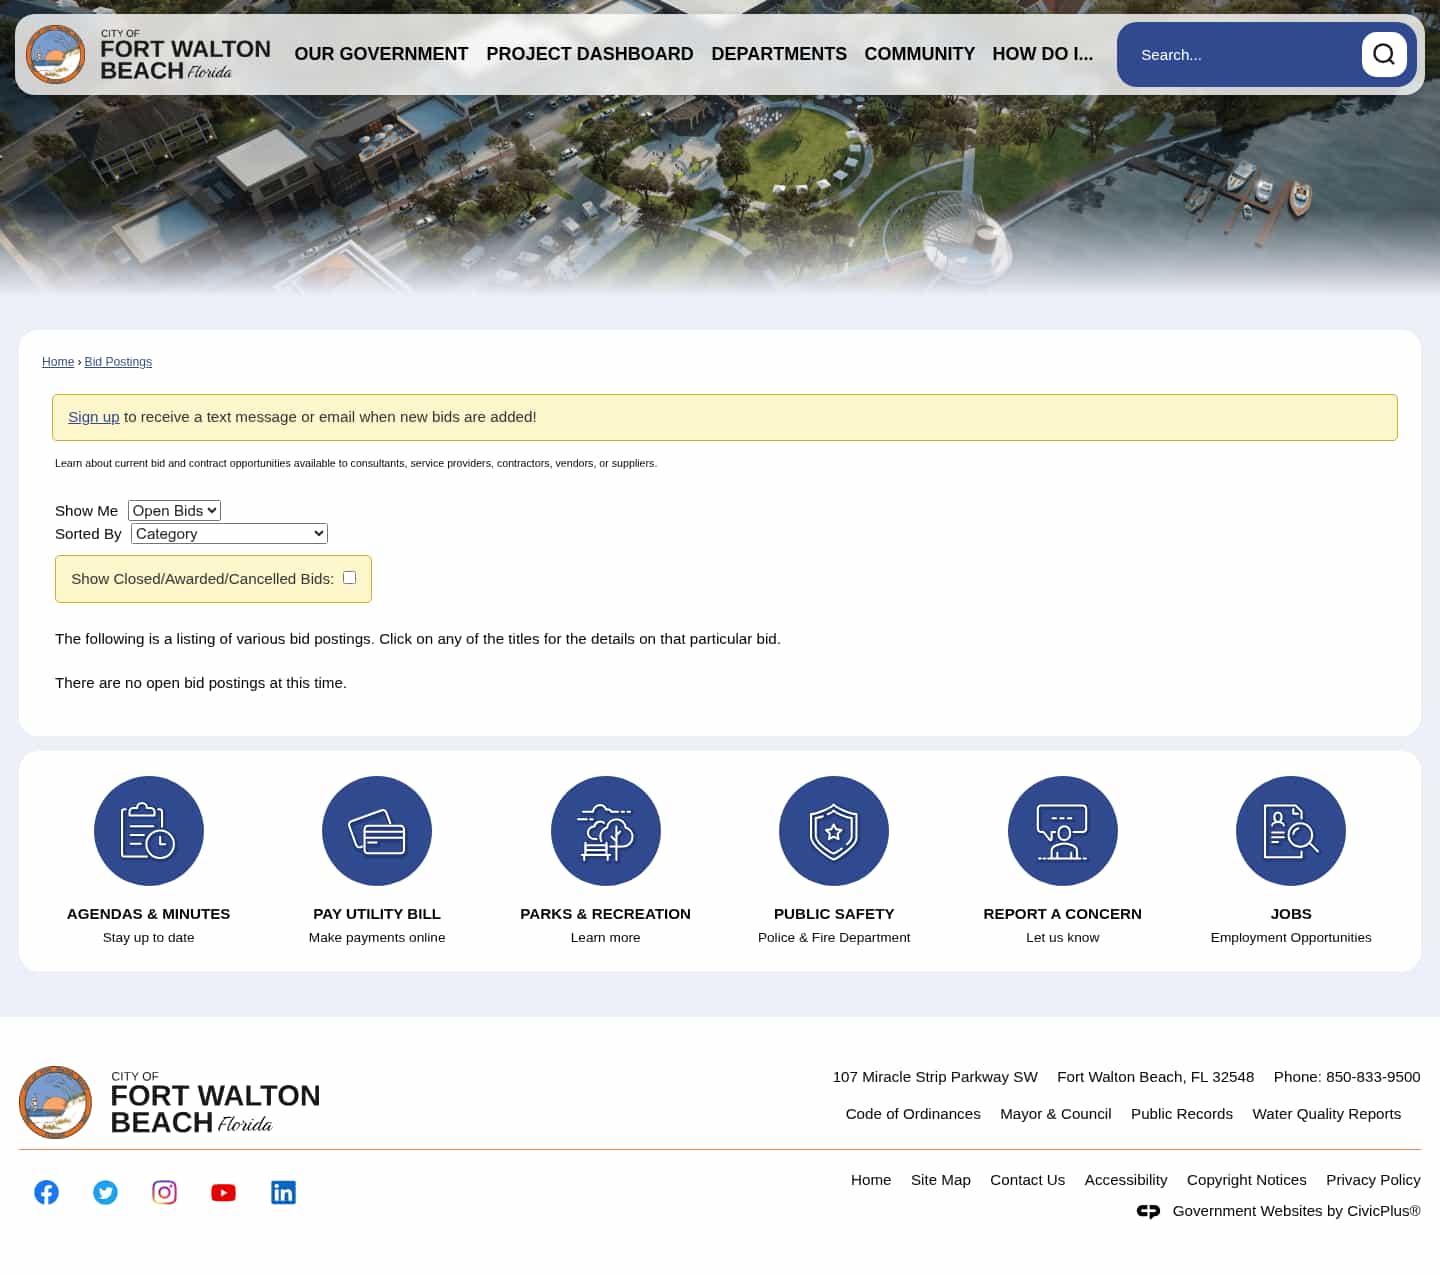Click the Agendas & Minutes title text
Viewport: 1440px width, 1275px height.
pyautogui.click(x=148, y=914)
